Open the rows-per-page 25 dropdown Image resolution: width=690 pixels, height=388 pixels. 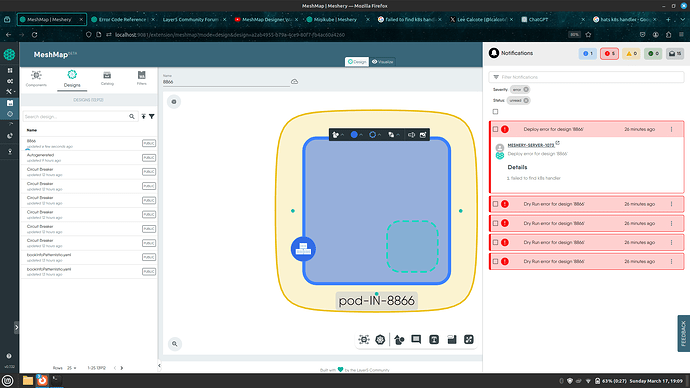click(71, 368)
